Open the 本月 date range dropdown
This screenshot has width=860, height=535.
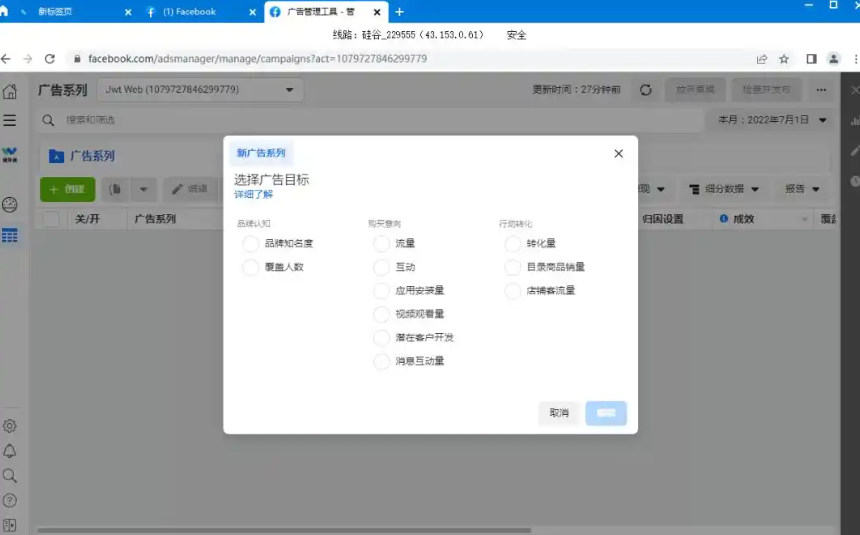click(x=772, y=120)
